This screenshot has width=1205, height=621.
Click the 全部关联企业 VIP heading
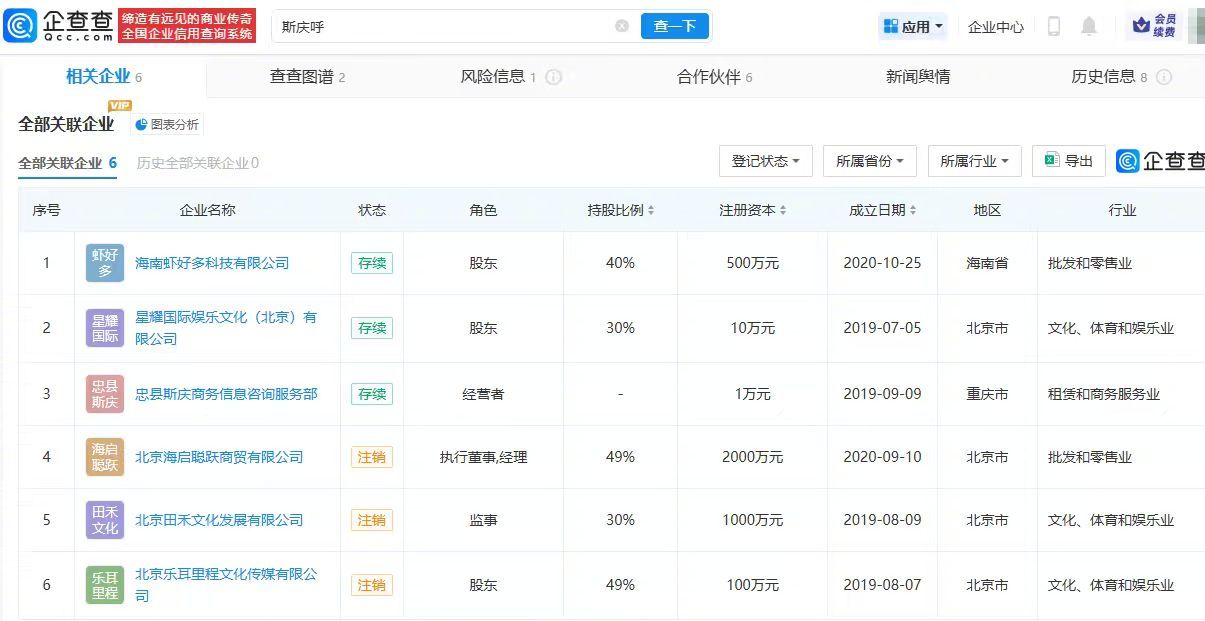pos(66,125)
